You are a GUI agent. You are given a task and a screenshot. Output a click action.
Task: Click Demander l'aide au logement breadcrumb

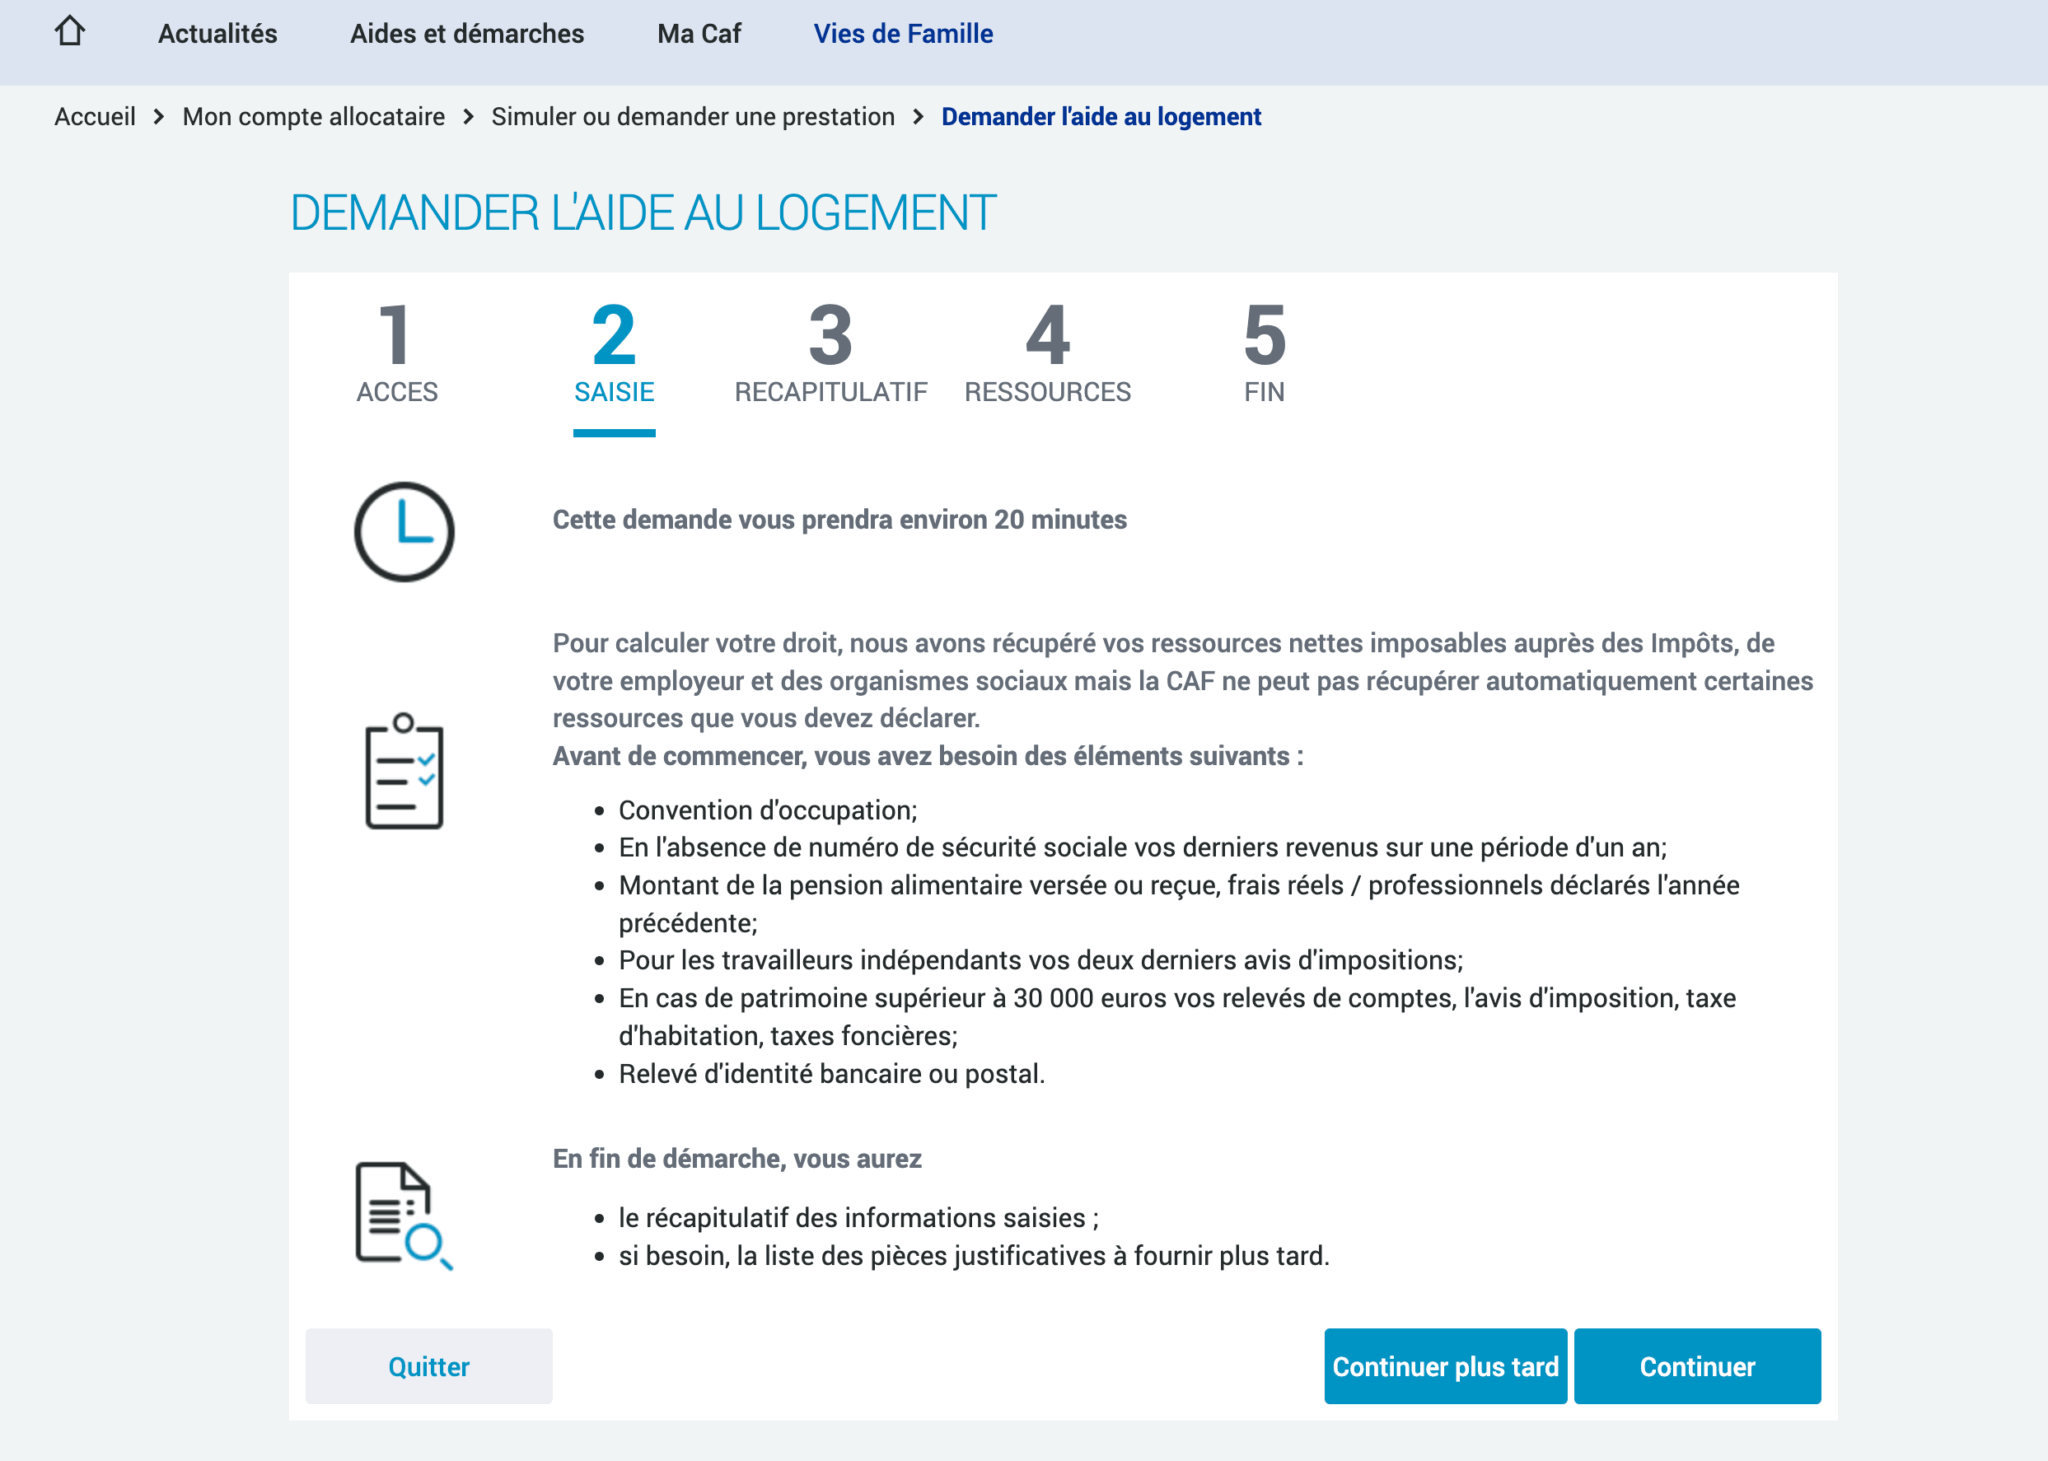(1101, 117)
